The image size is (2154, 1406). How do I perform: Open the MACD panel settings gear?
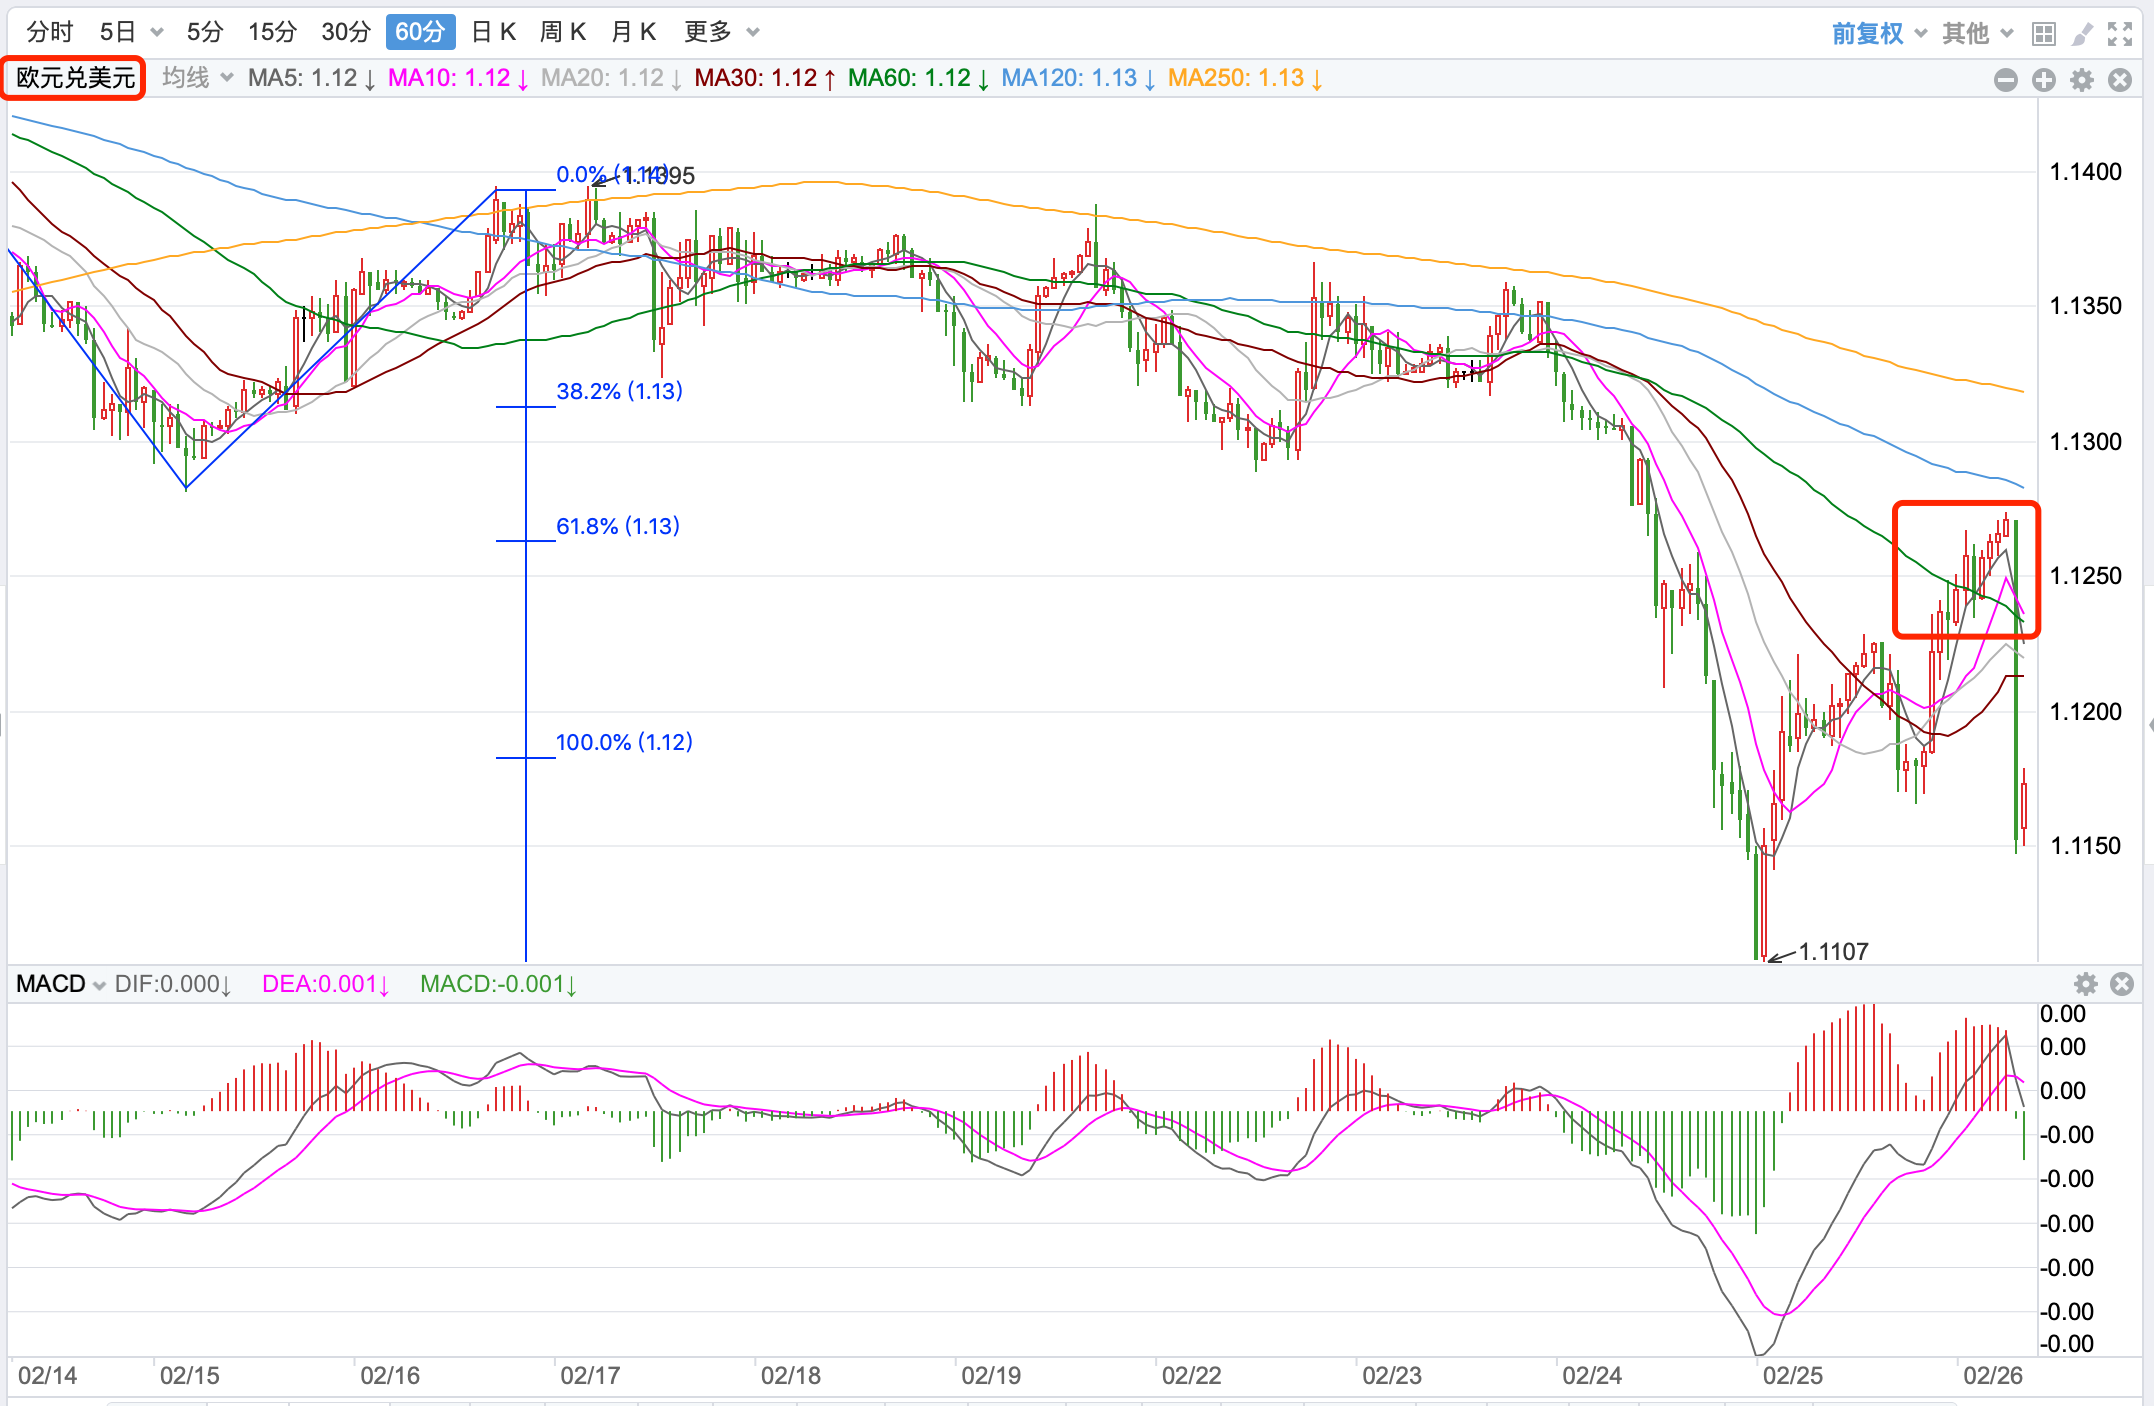pos(2085,984)
